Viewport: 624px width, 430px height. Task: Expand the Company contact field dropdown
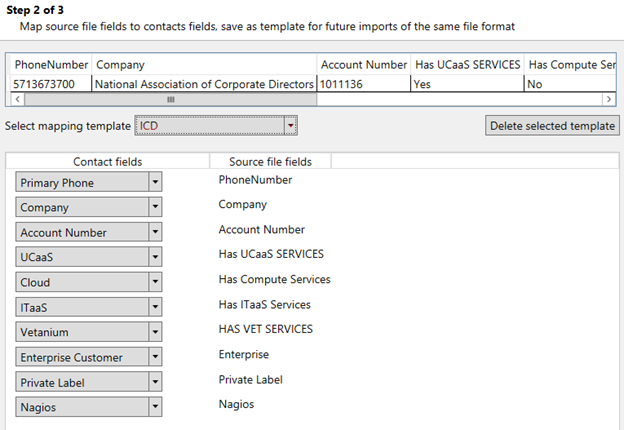coord(154,208)
